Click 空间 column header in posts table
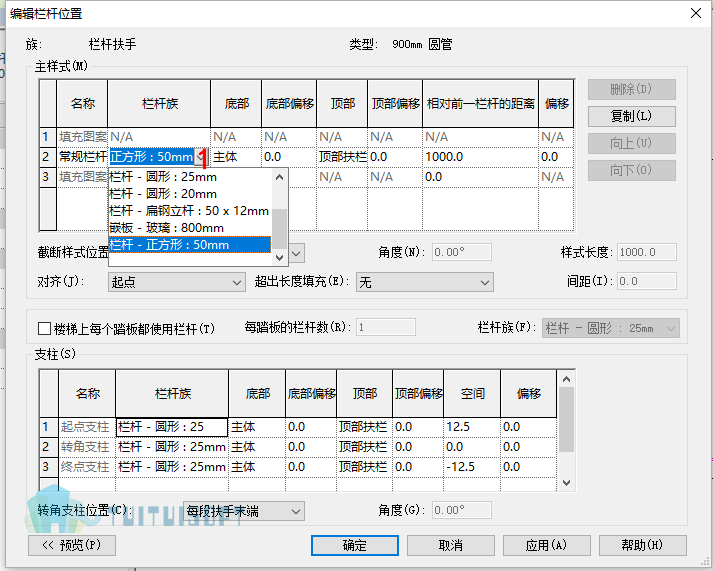This screenshot has width=713, height=571. pyautogui.click(x=472, y=393)
